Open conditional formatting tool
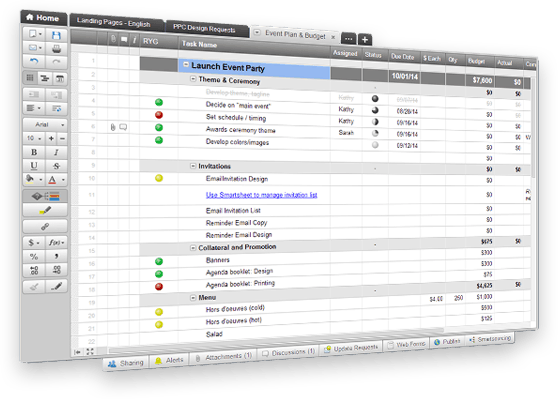 tap(45, 196)
